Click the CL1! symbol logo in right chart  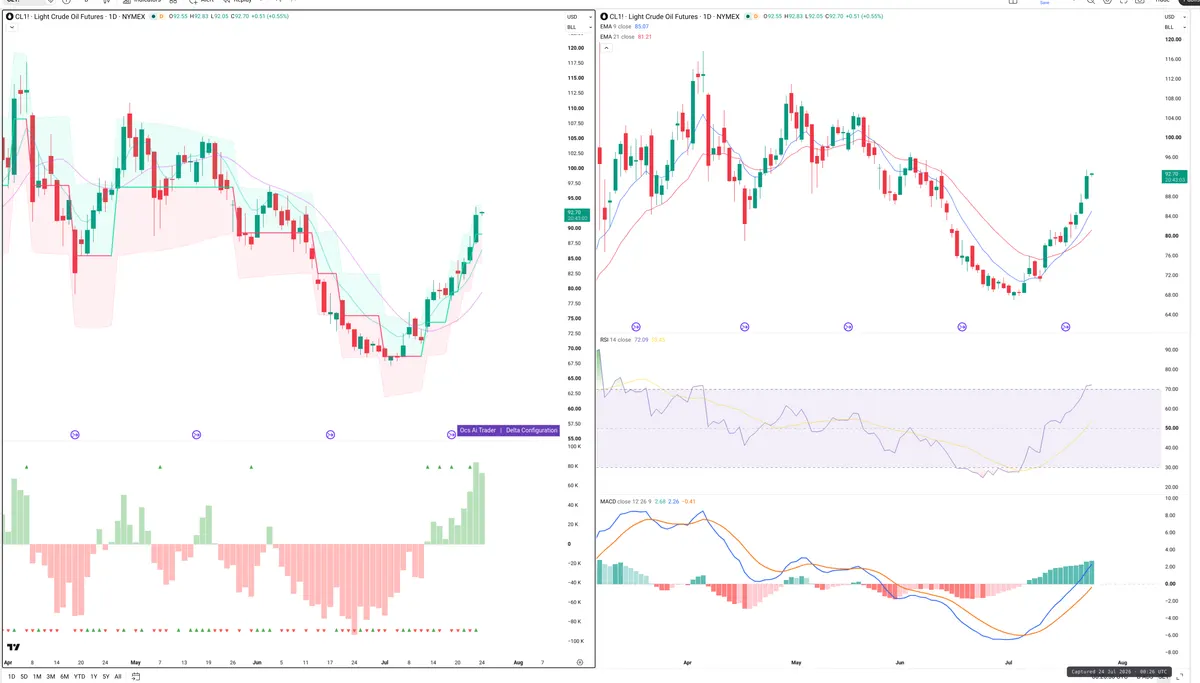coord(605,16)
